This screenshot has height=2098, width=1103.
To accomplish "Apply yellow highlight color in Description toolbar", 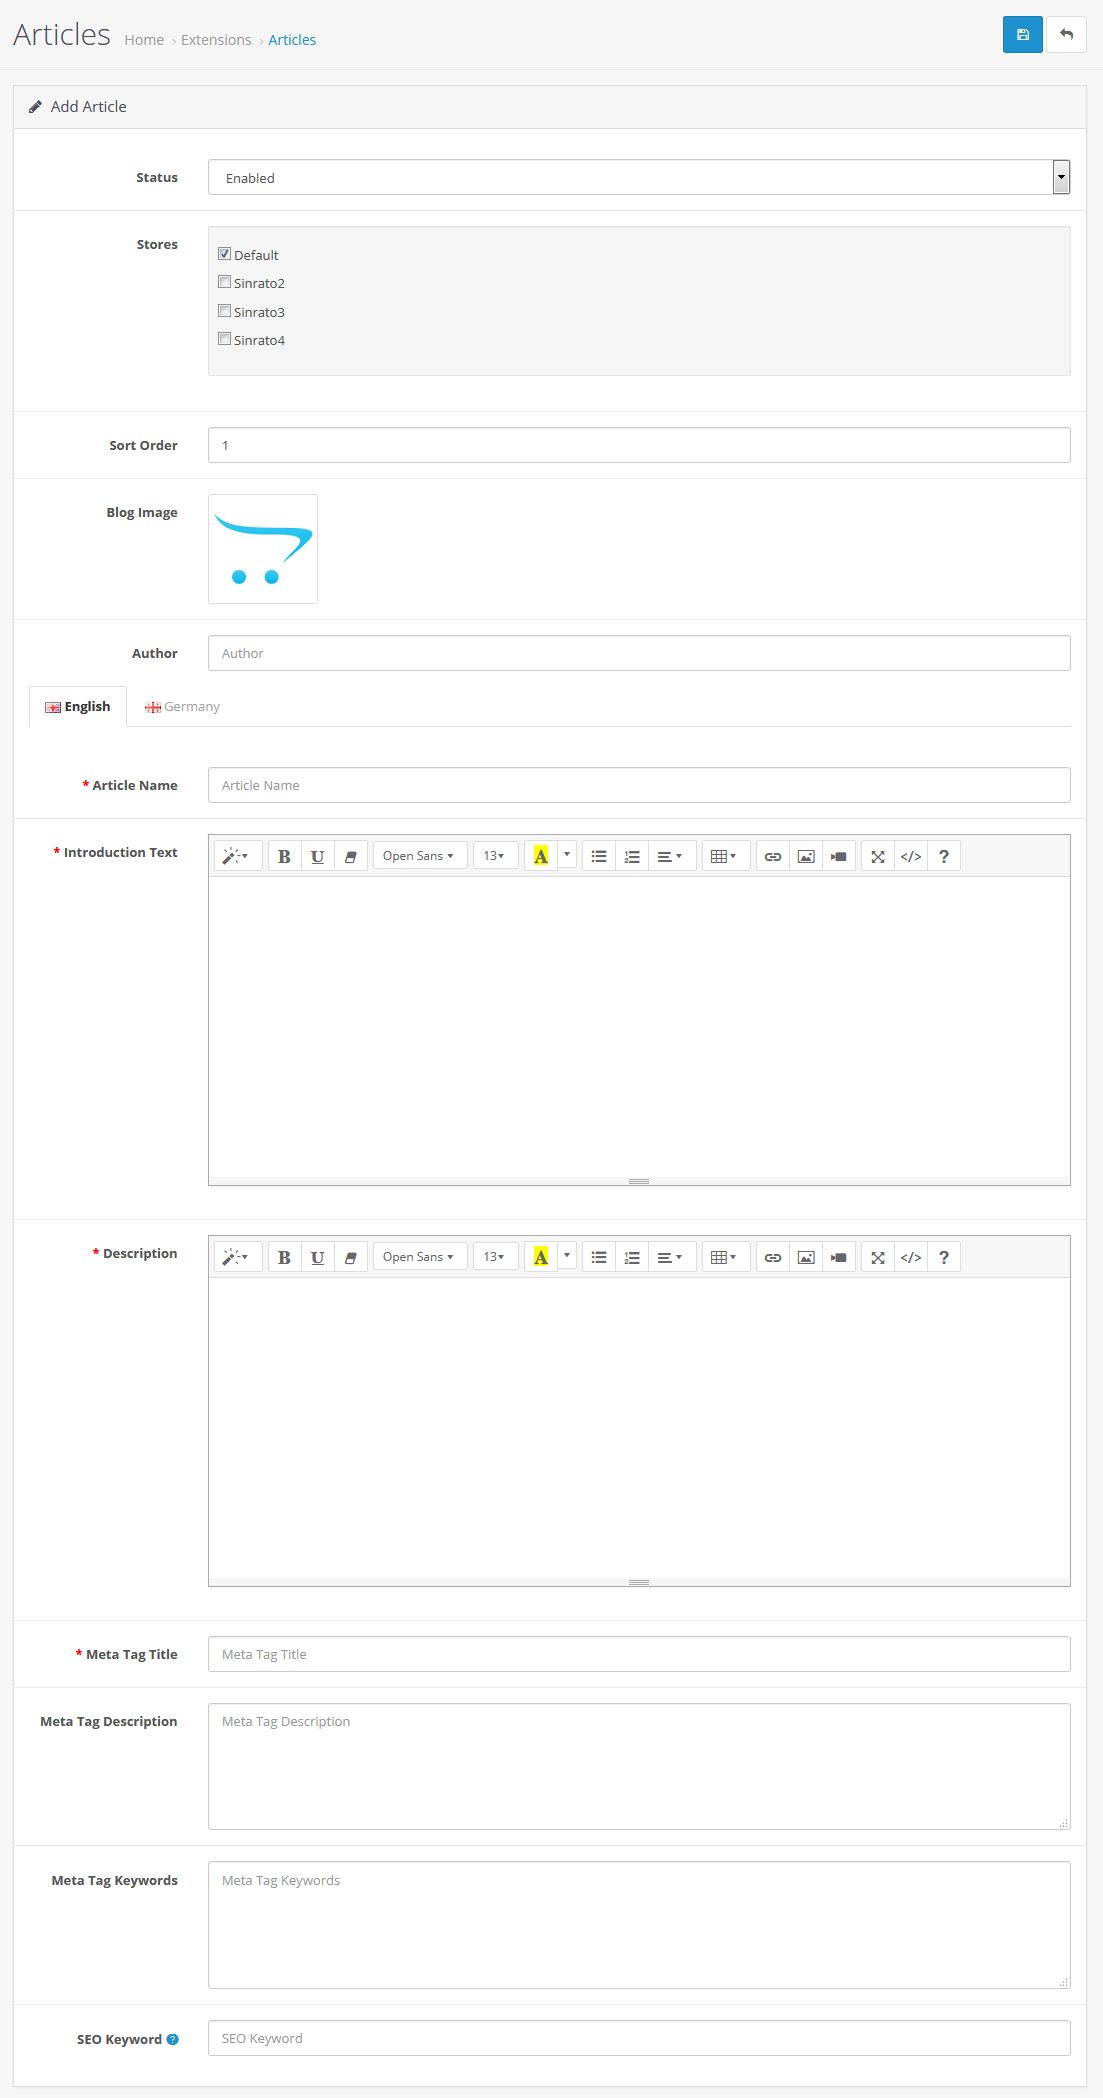I will pos(541,1257).
